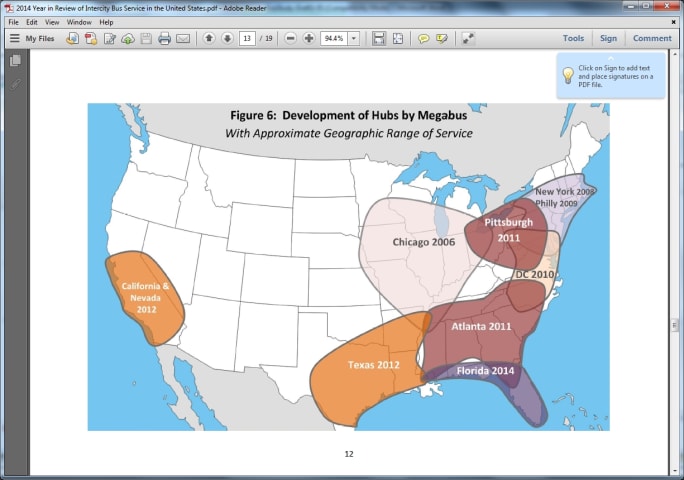Add a sticky note comment
This screenshot has height=480, width=684.
(x=423, y=39)
